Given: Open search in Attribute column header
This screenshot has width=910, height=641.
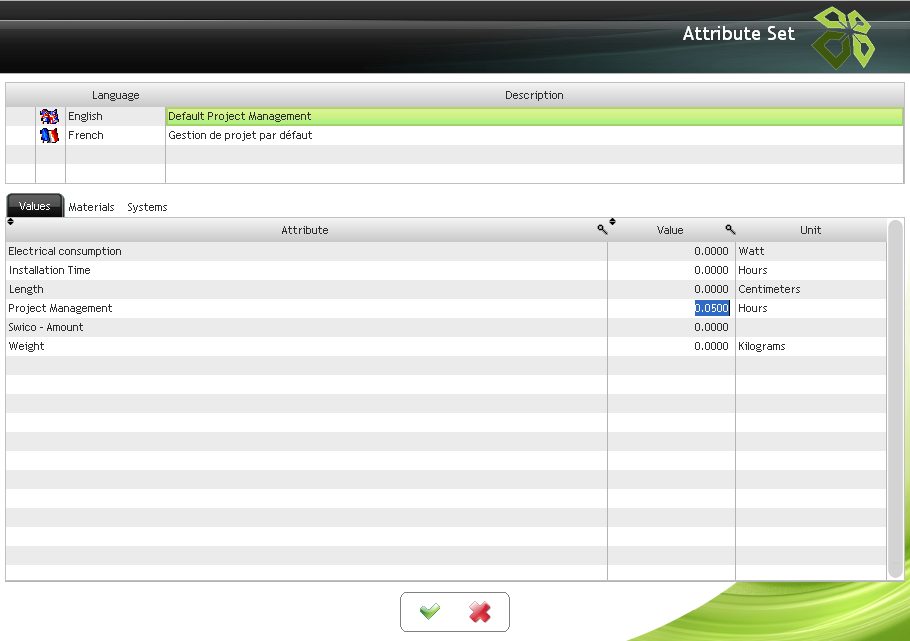Looking at the screenshot, I should 602,229.
